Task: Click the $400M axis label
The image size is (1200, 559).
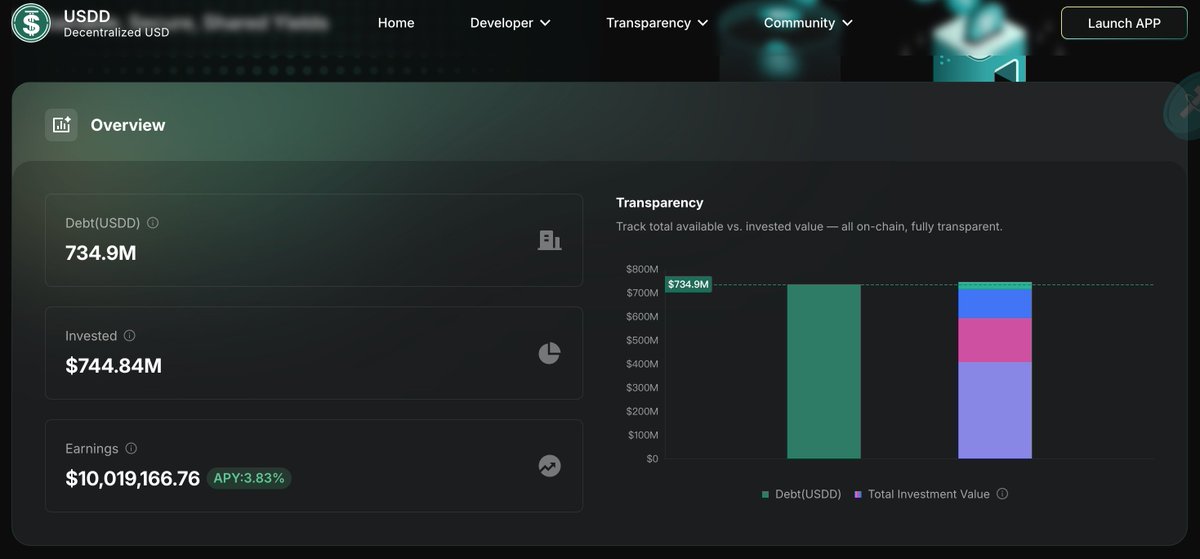Action: point(642,364)
